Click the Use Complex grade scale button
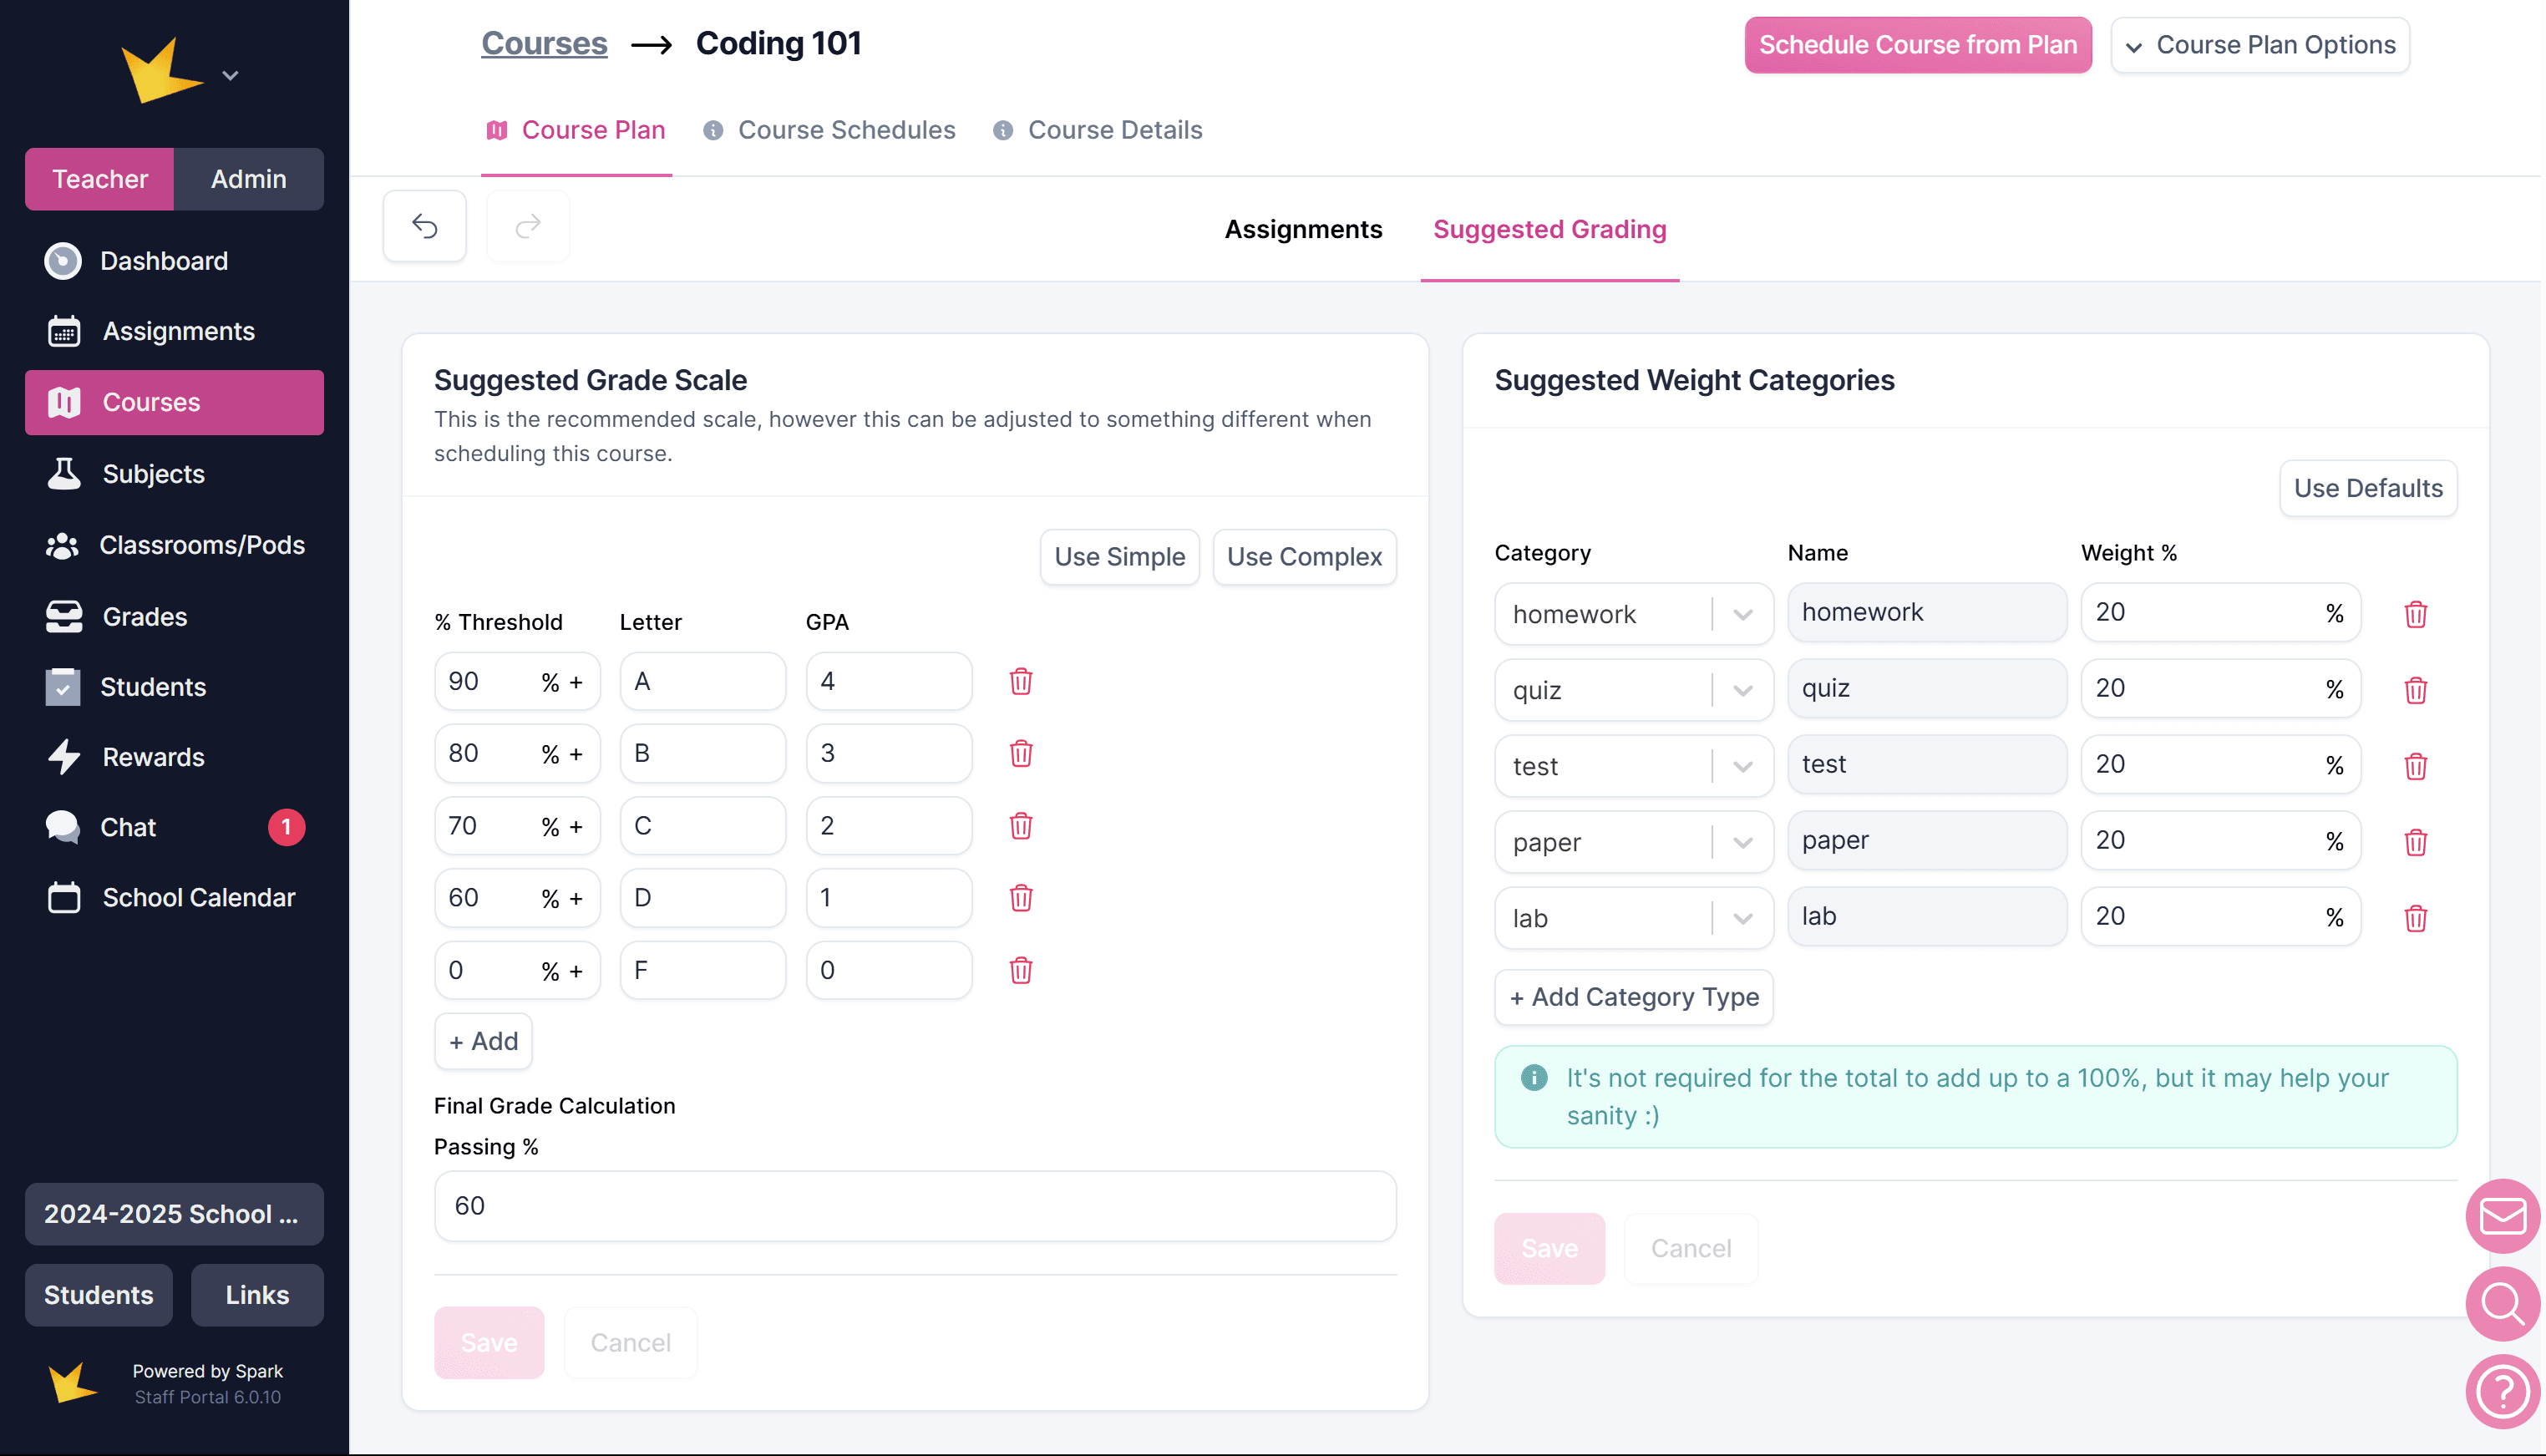This screenshot has width=2546, height=1456. pyautogui.click(x=1303, y=557)
